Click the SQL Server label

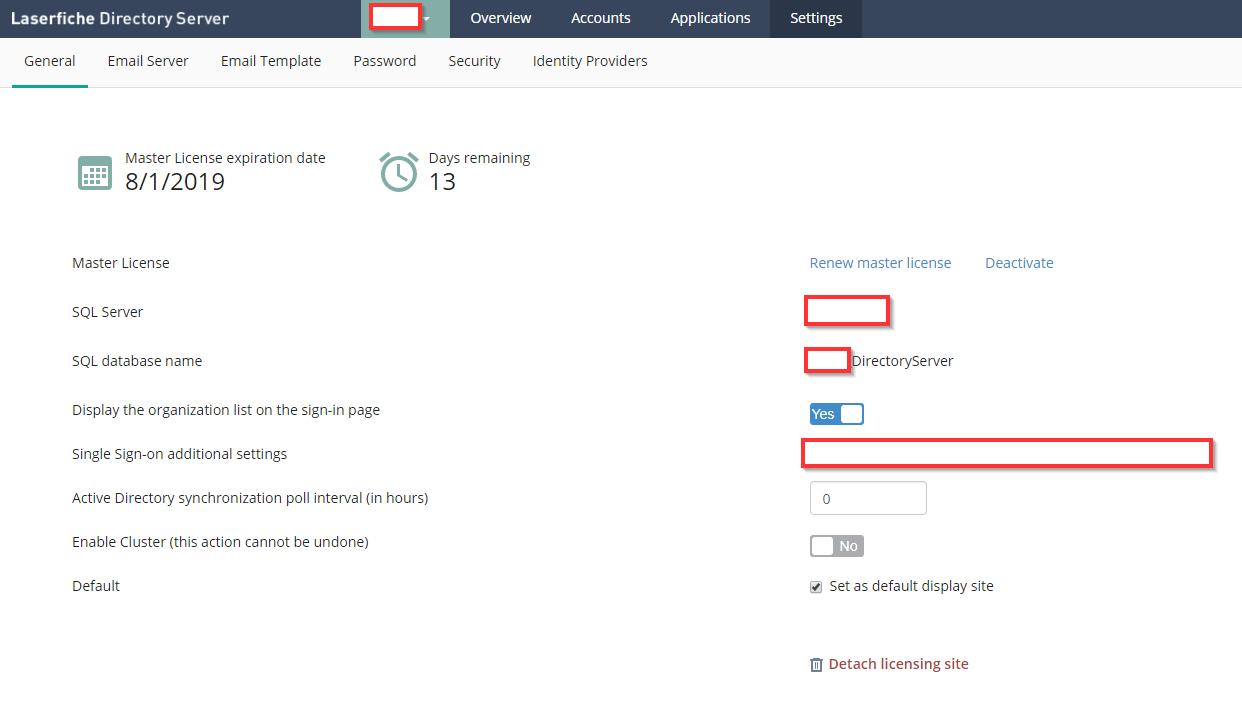pyautogui.click(x=108, y=312)
